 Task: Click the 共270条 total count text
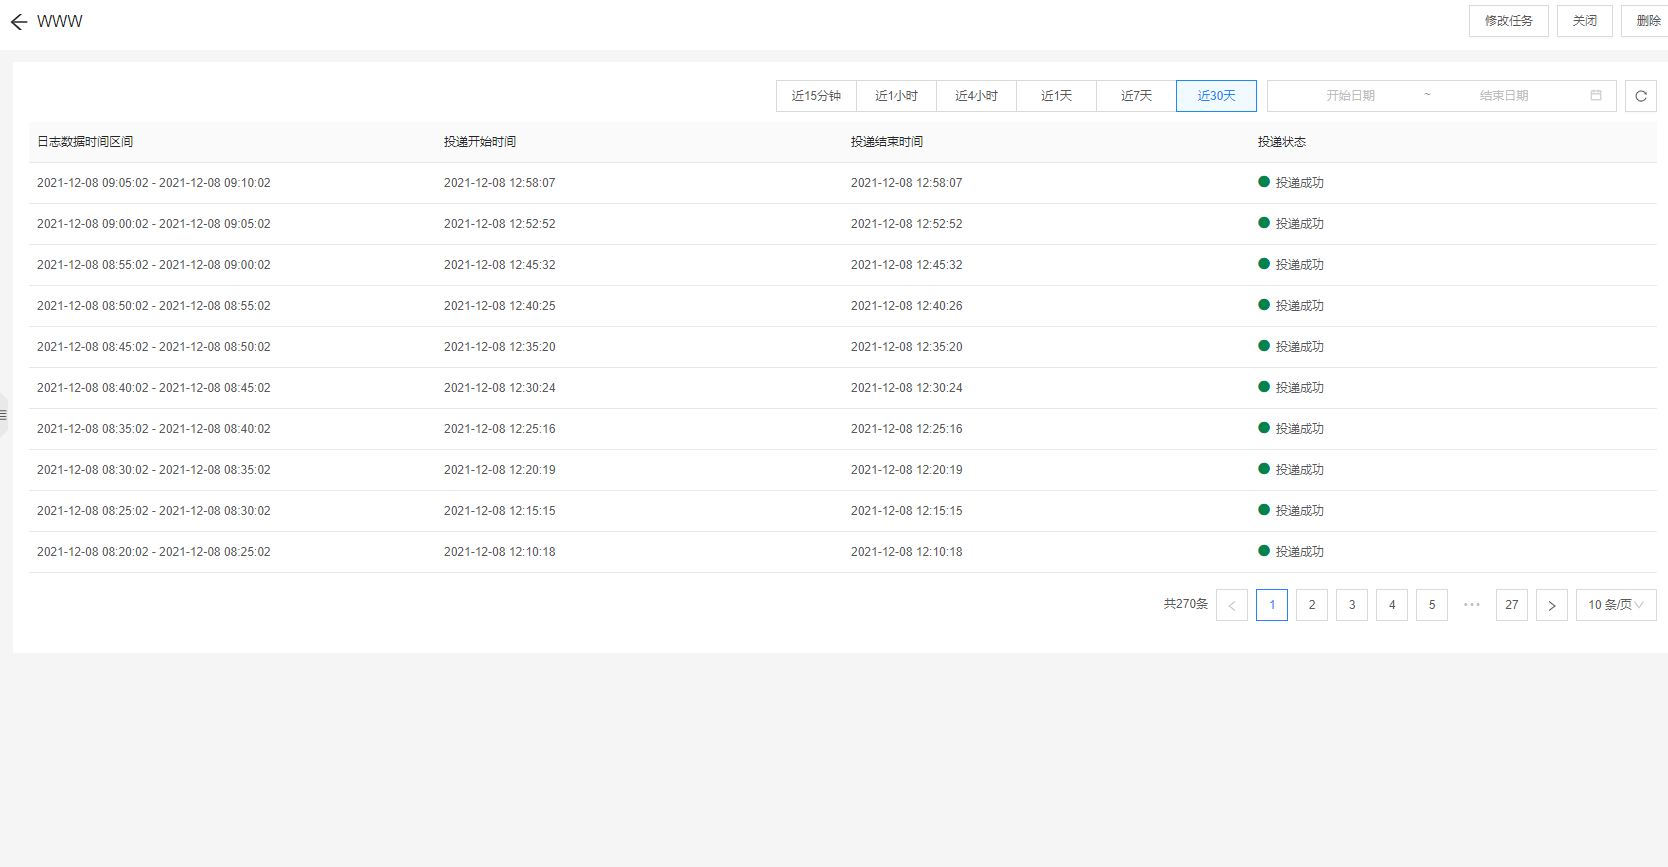(x=1186, y=604)
